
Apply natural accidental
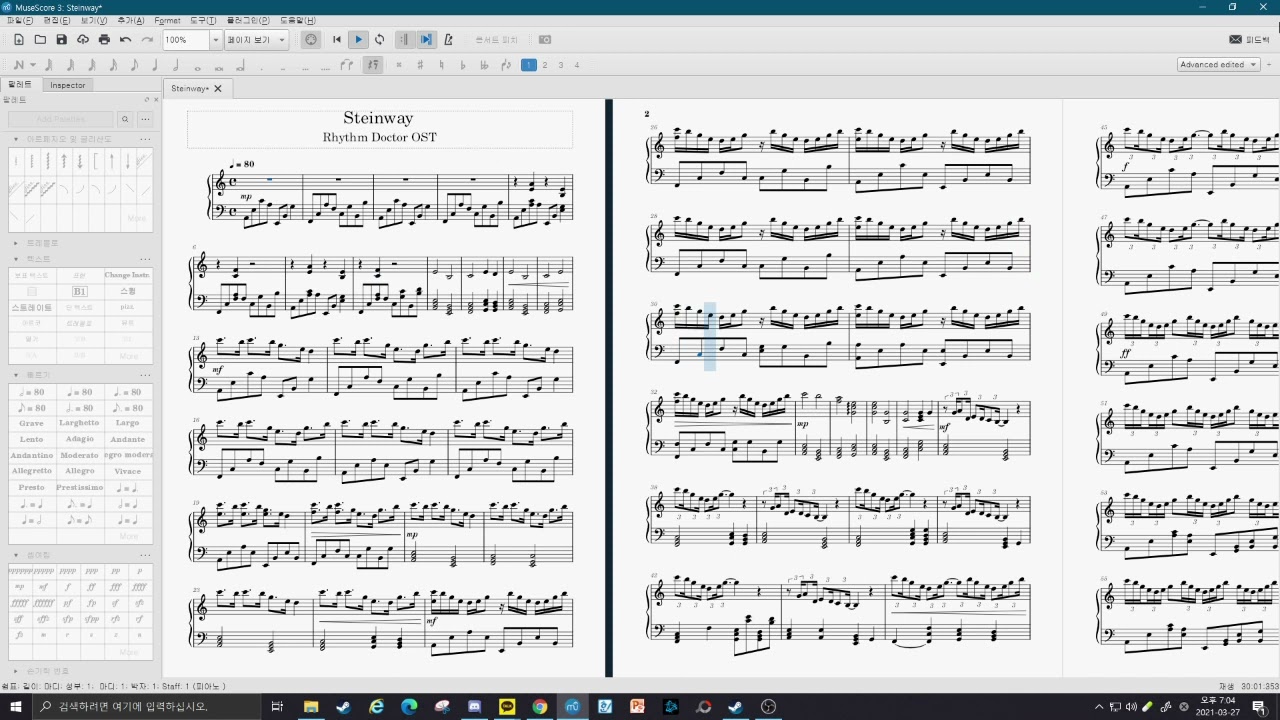pyautogui.click(x=441, y=65)
